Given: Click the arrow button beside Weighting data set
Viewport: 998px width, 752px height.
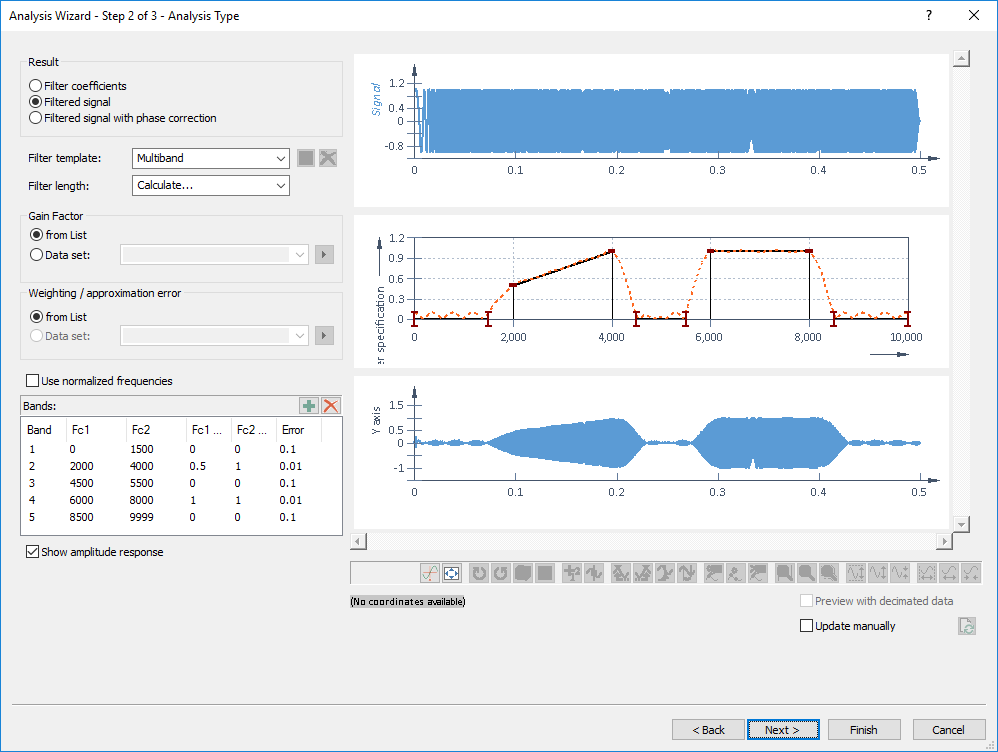Looking at the screenshot, I should tap(325, 336).
